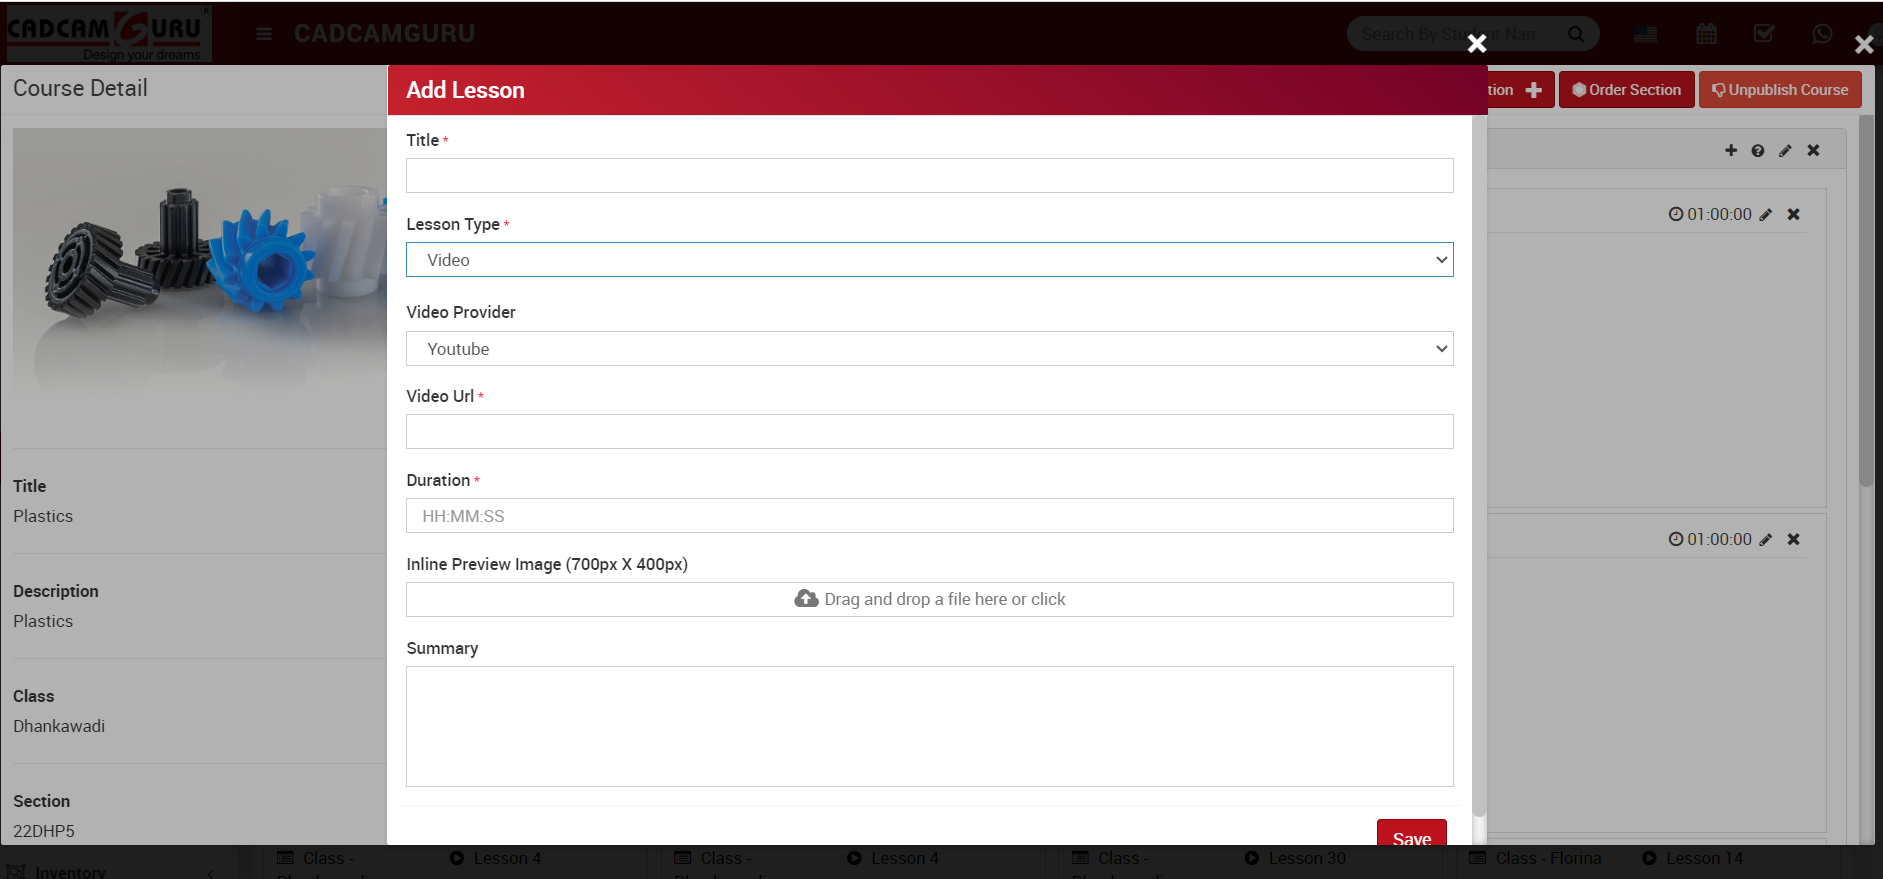Viewport: 1883px width, 879px height.
Task: Delete the first 01:00:00 lesson
Action: coord(1794,214)
